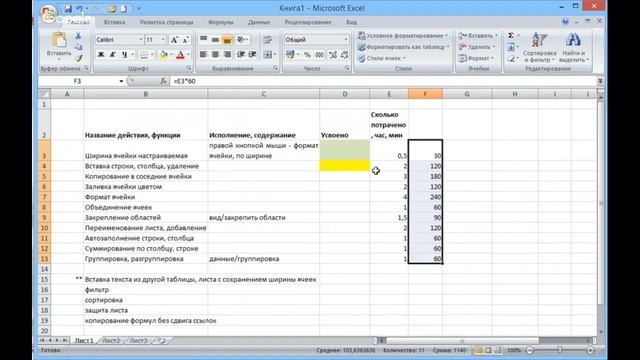The width and height of the screenshot is (640, 360).
Task: Click Вставить in the Ячейки group
Action: (478, 36)
